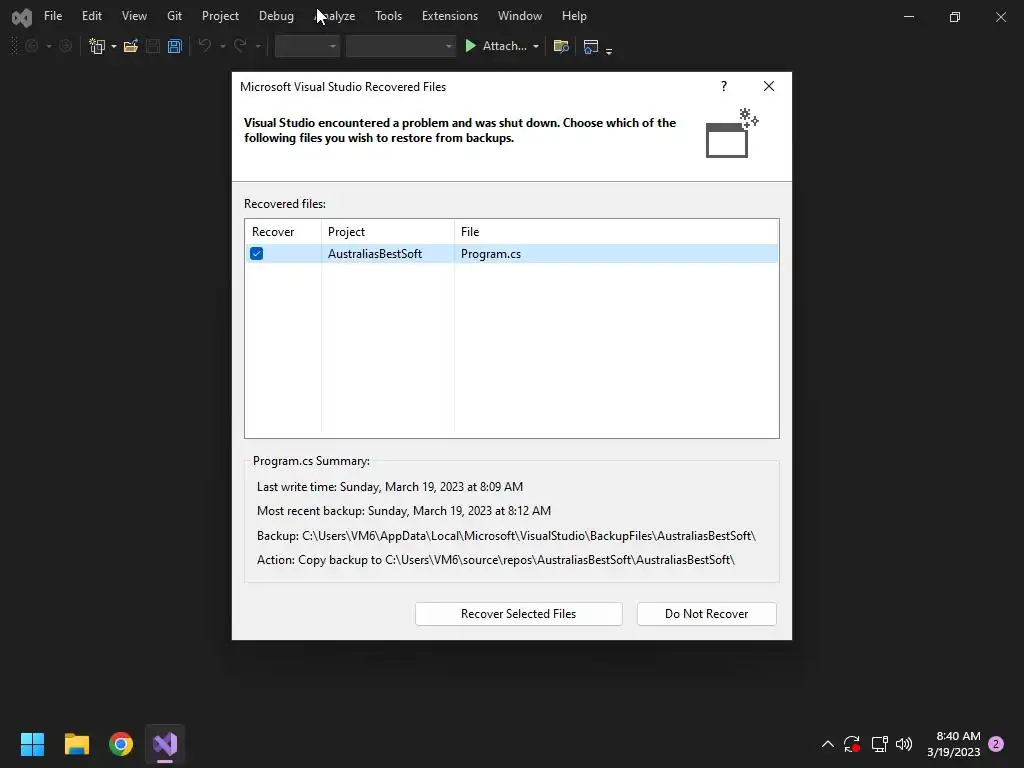Click the network tray icon
This screenshot has width=1024, height=768.
[879, 744]
